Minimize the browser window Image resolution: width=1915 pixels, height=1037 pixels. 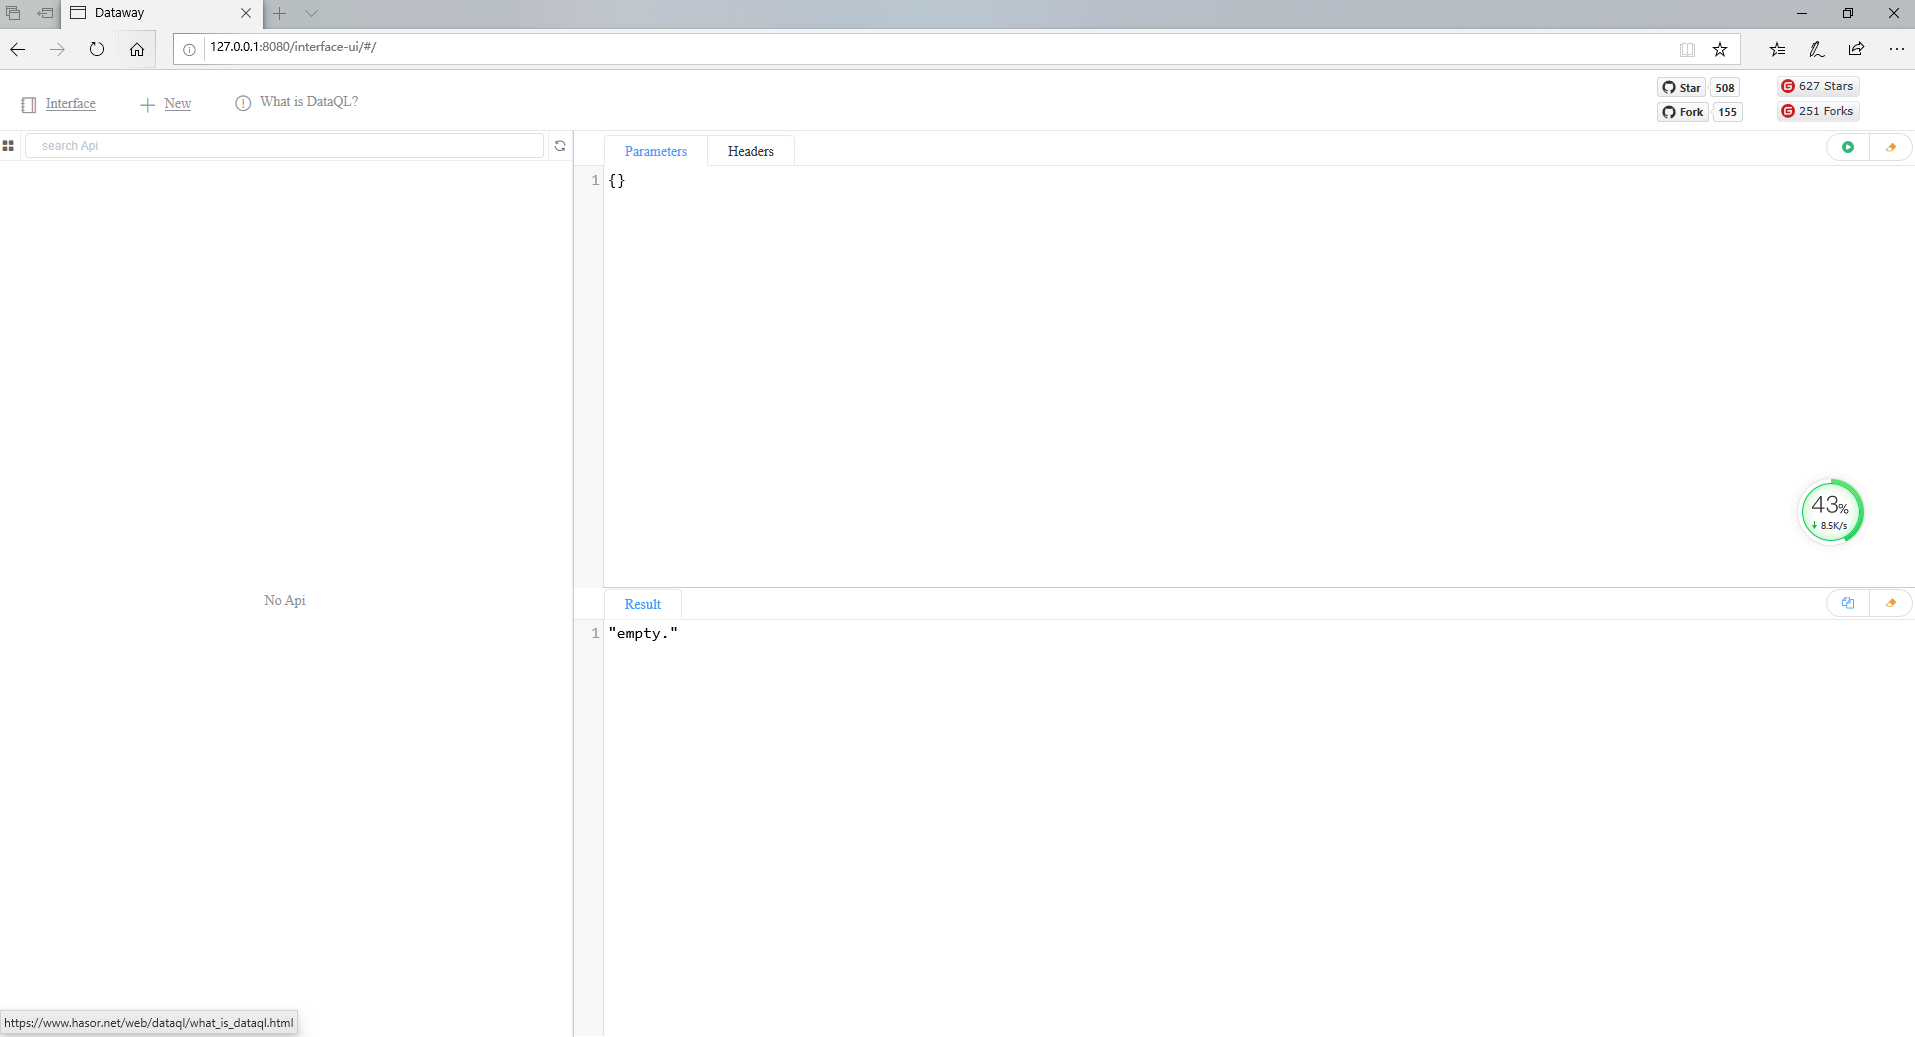coord(1802,14)
